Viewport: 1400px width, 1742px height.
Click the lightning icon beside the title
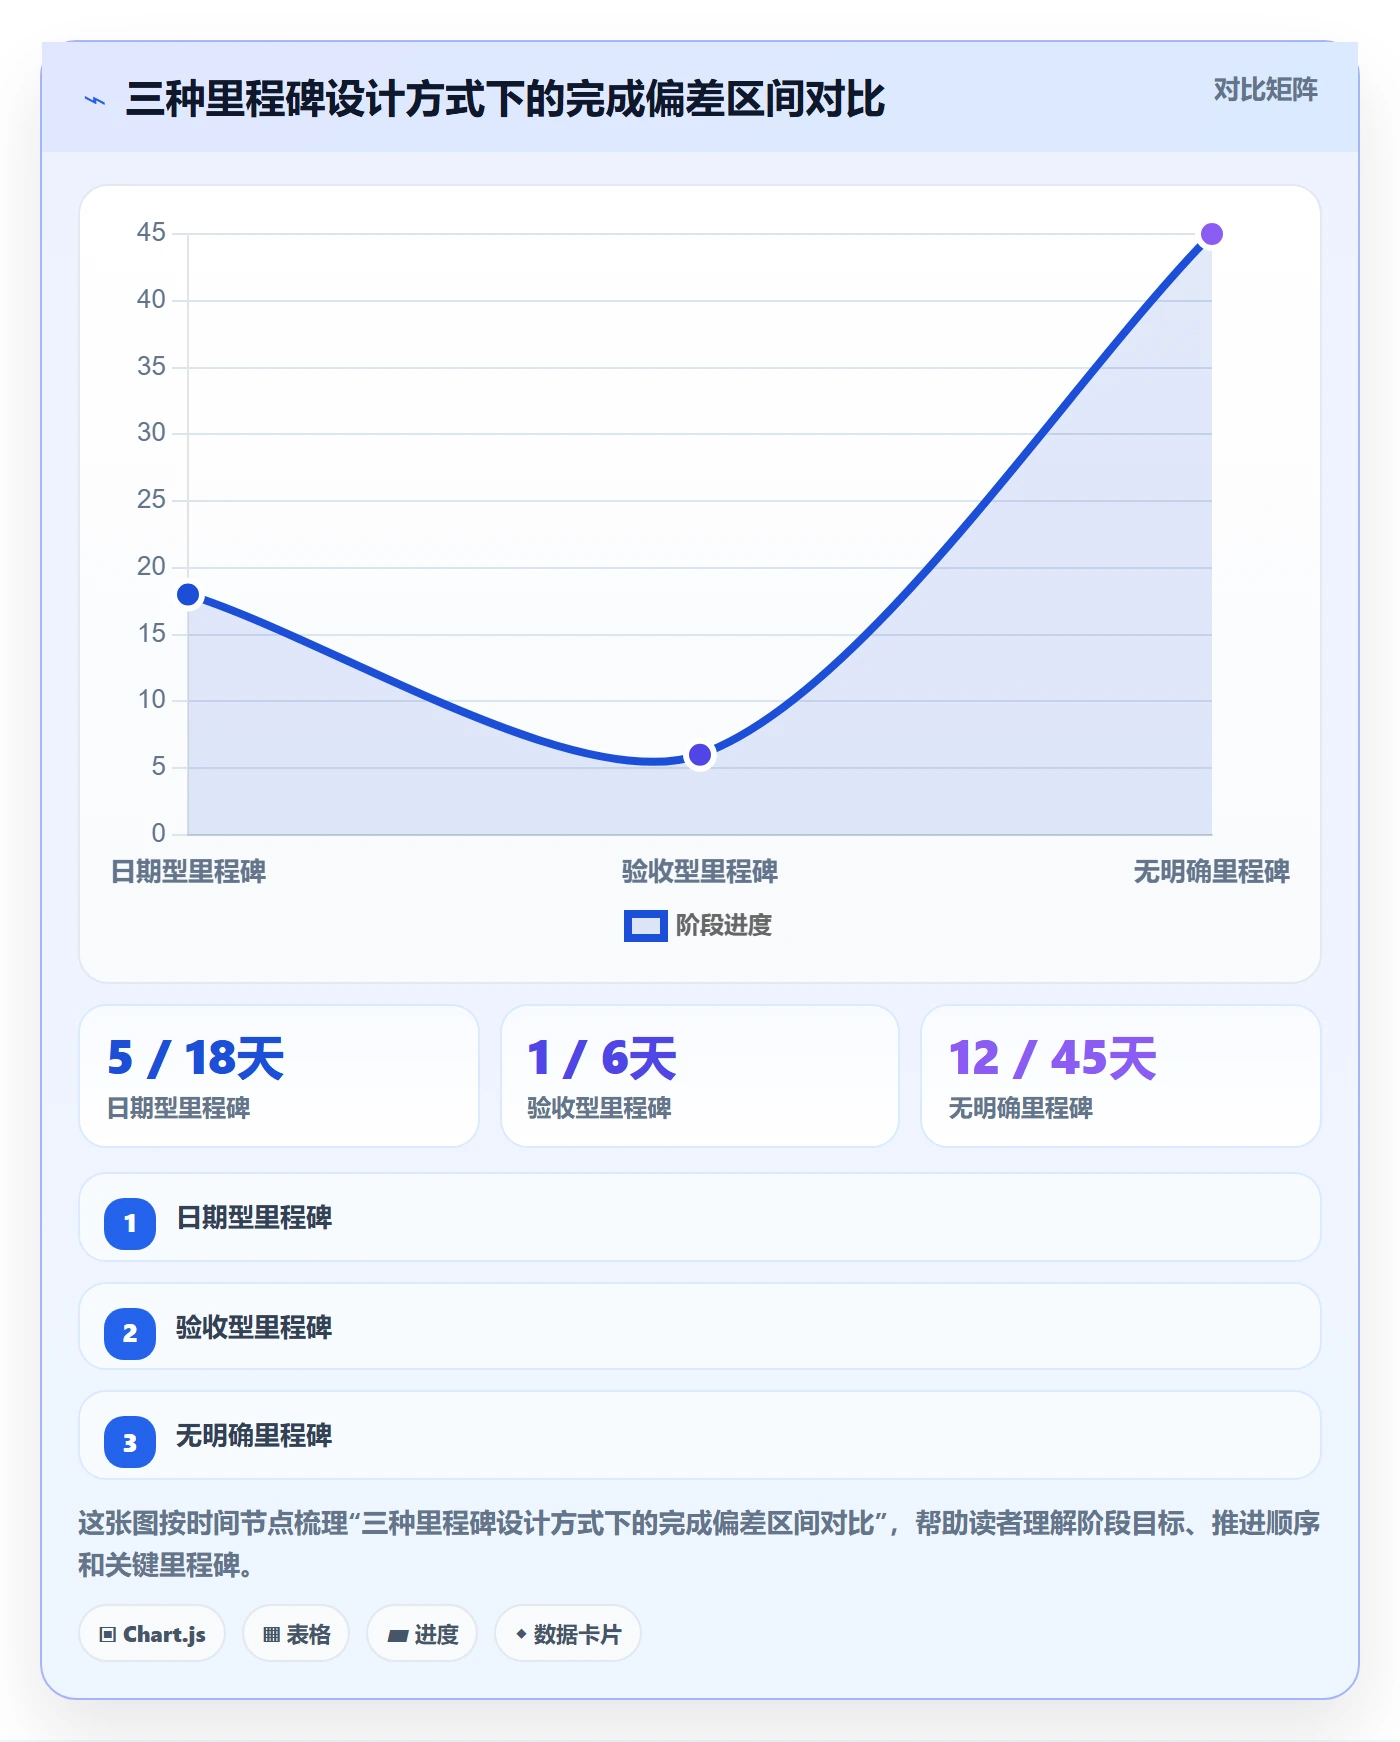point(95,100)
